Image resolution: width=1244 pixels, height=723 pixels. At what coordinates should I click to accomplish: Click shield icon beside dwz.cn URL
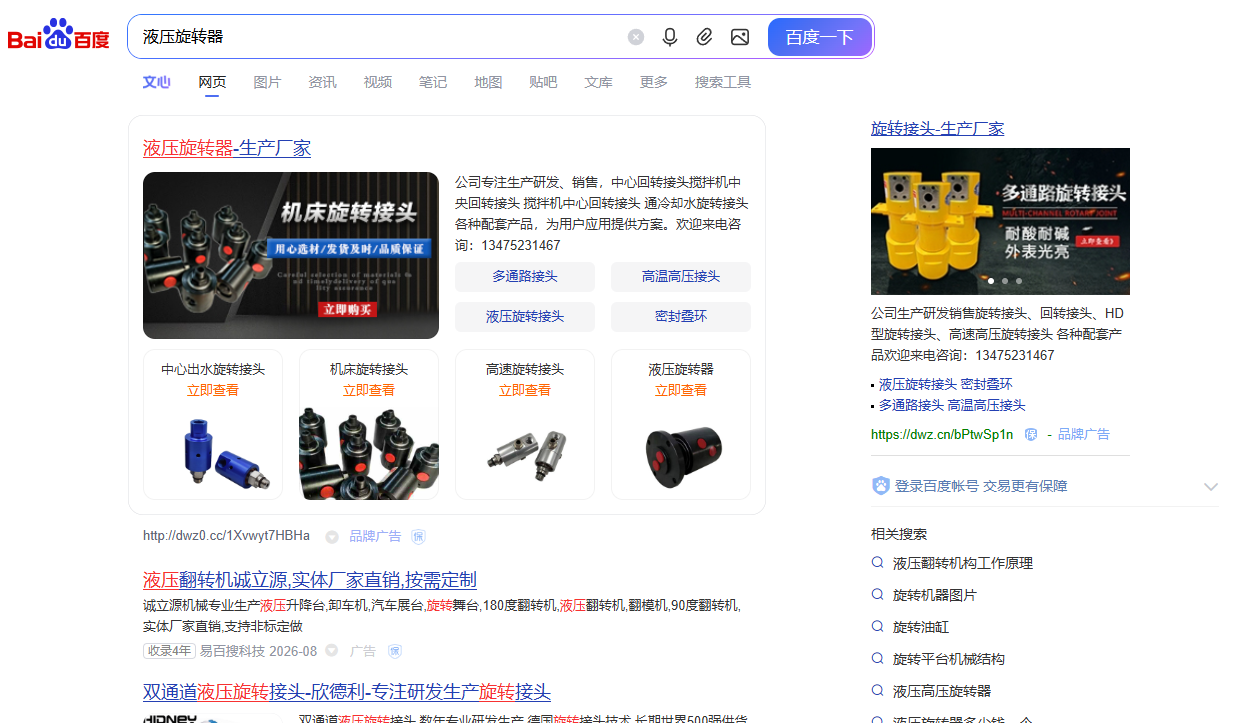tap(1031, 434)
